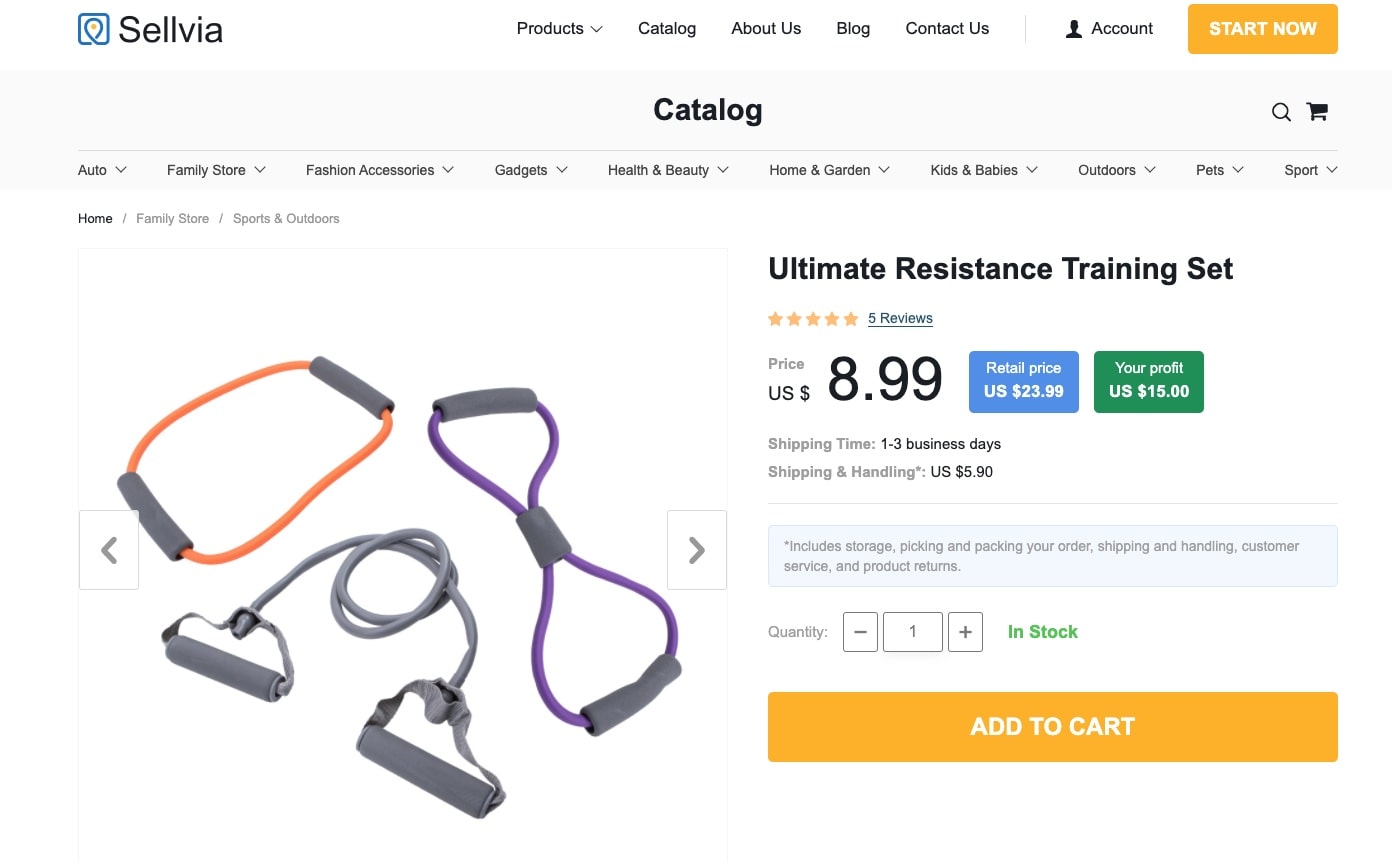1392x862 pixels.
Task: Click the Sellvia logo icon
Action: coord(92,29)
